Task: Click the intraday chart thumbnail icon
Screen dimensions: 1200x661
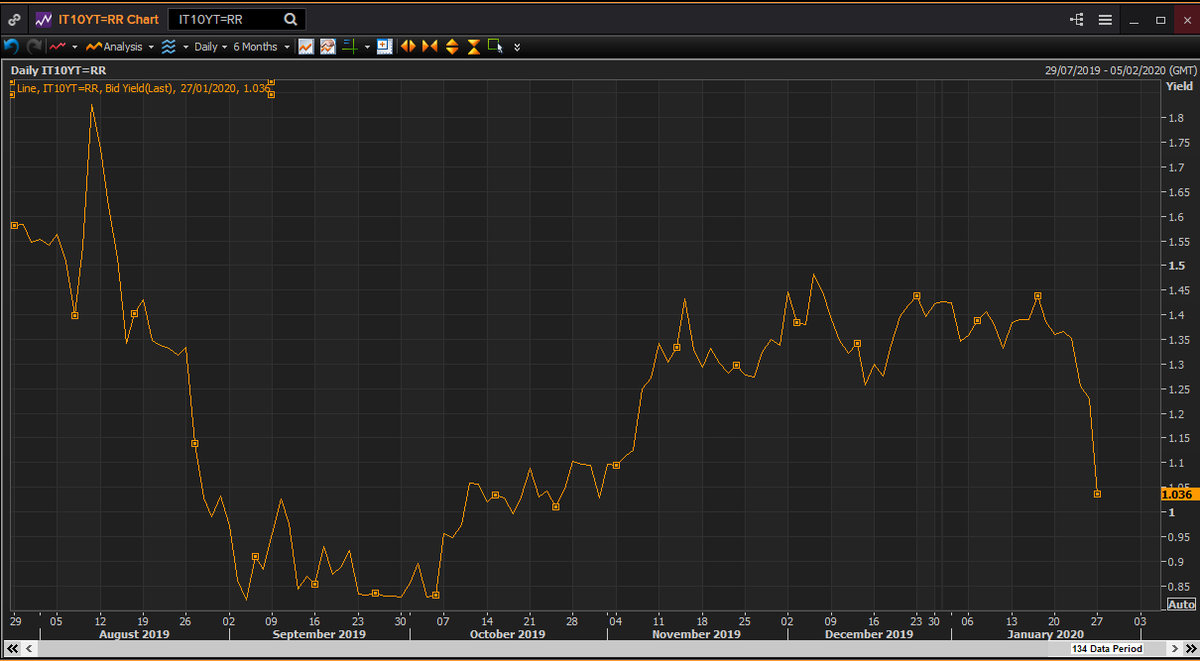Action: (384, 46)
